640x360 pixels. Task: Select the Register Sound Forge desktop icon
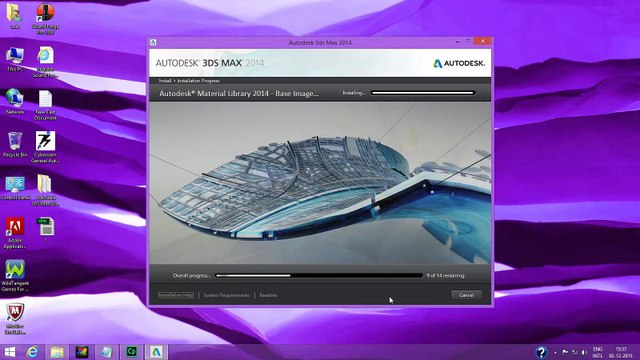(45, 62)
